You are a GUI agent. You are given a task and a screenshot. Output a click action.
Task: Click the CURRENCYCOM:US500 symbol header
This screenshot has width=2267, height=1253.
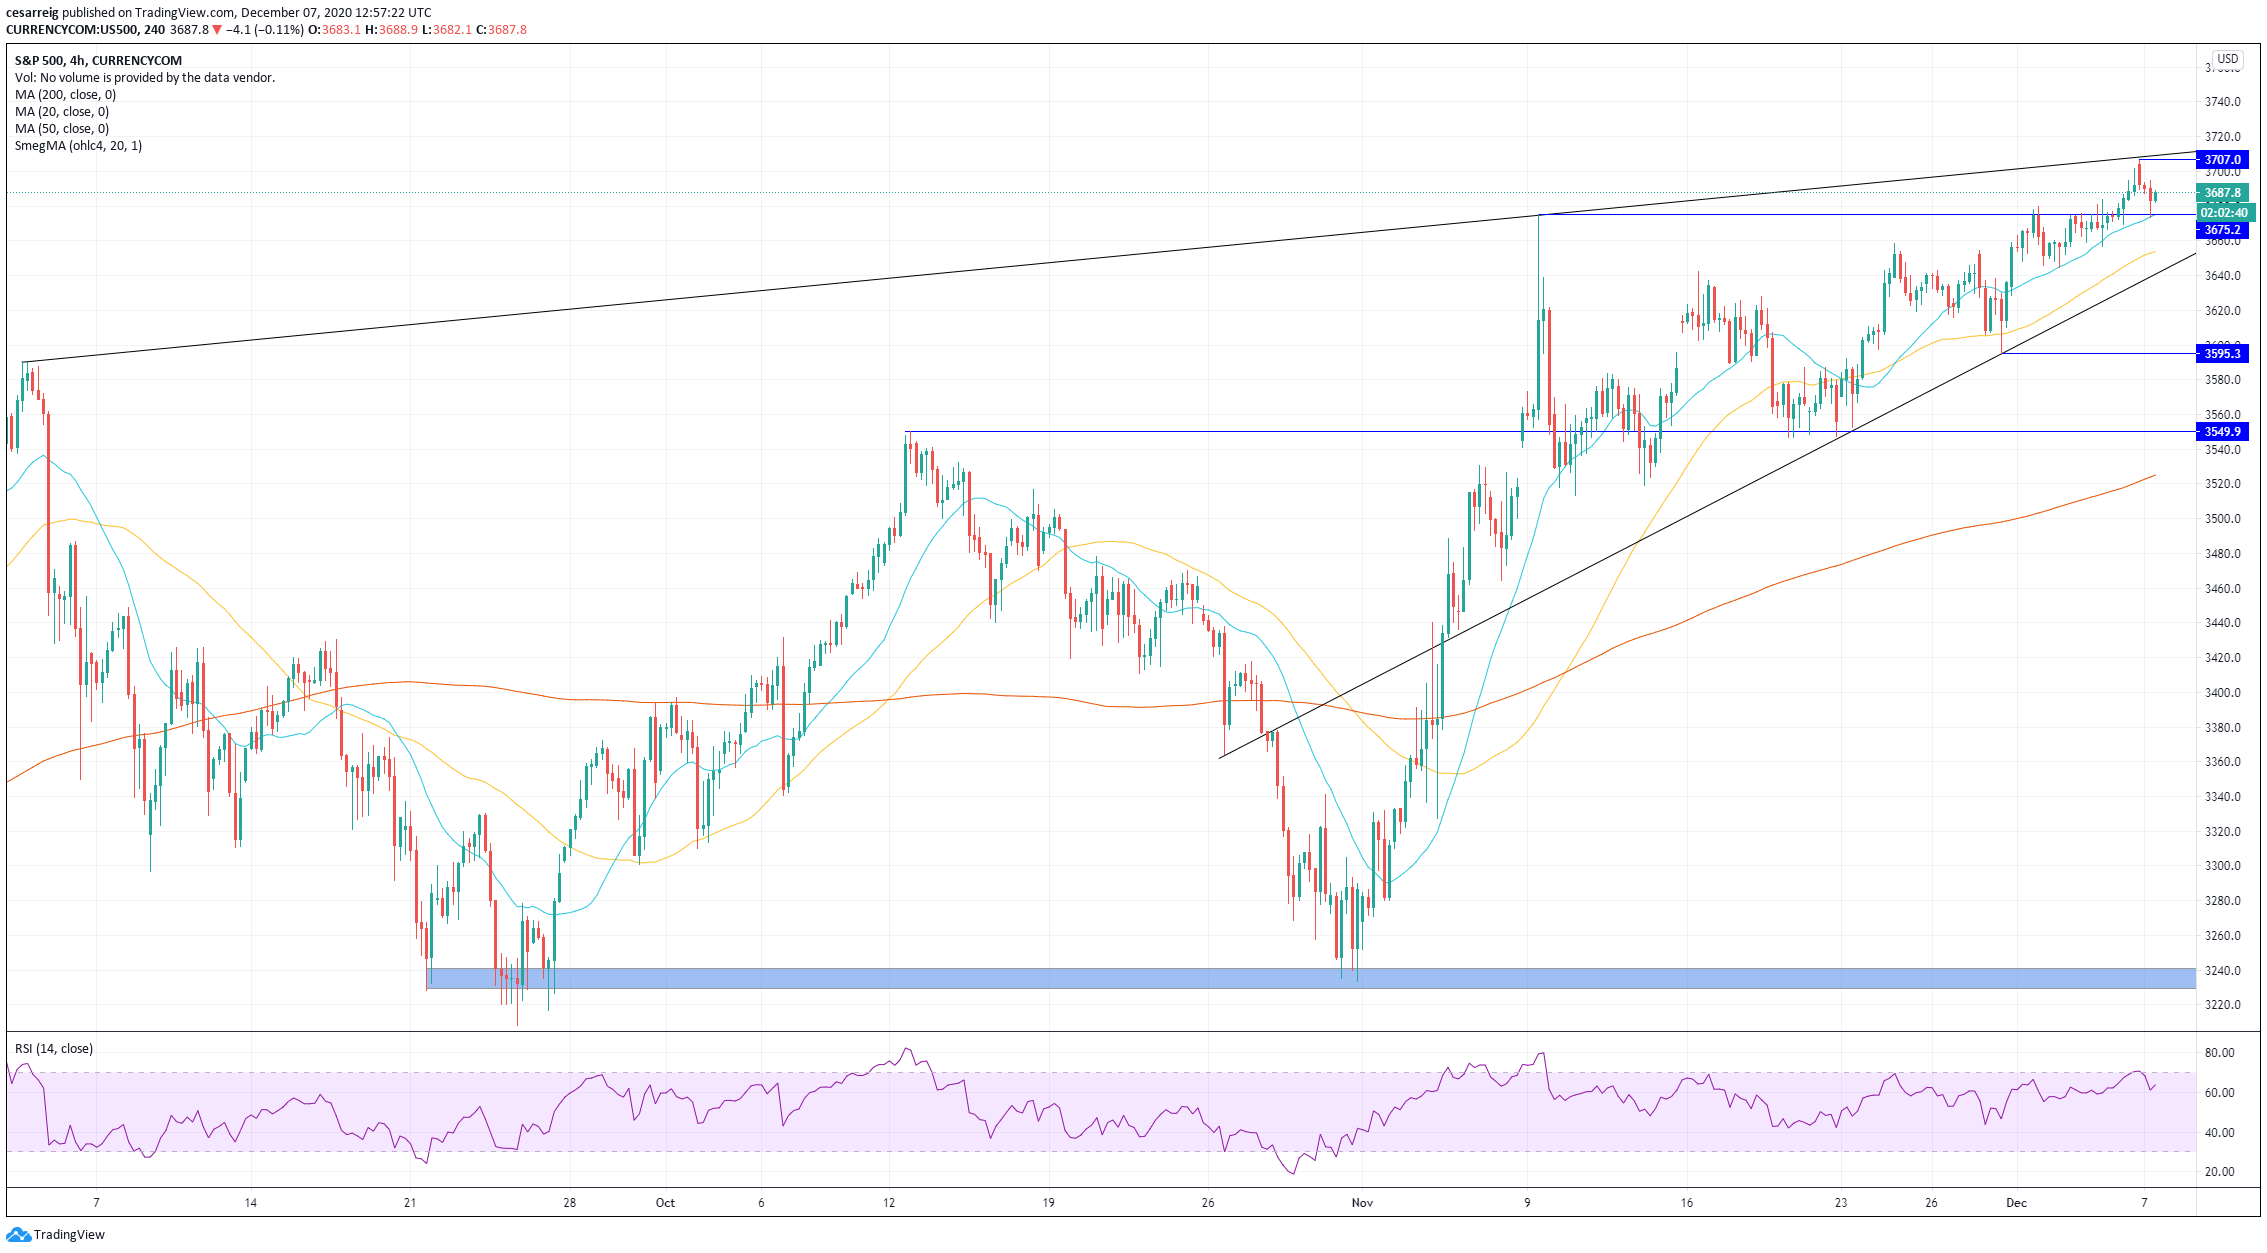click(72, 30)
